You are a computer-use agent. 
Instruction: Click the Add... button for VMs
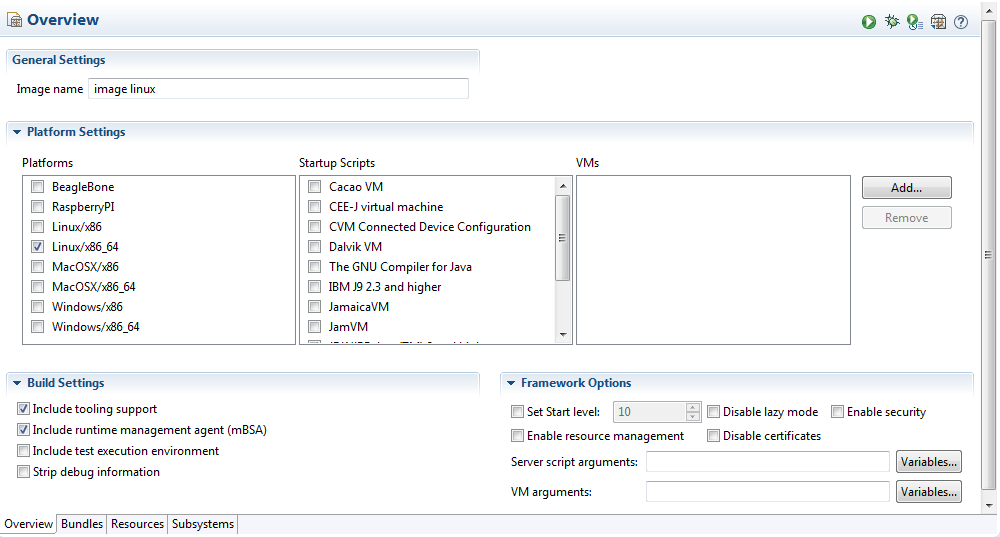(906, 188)
